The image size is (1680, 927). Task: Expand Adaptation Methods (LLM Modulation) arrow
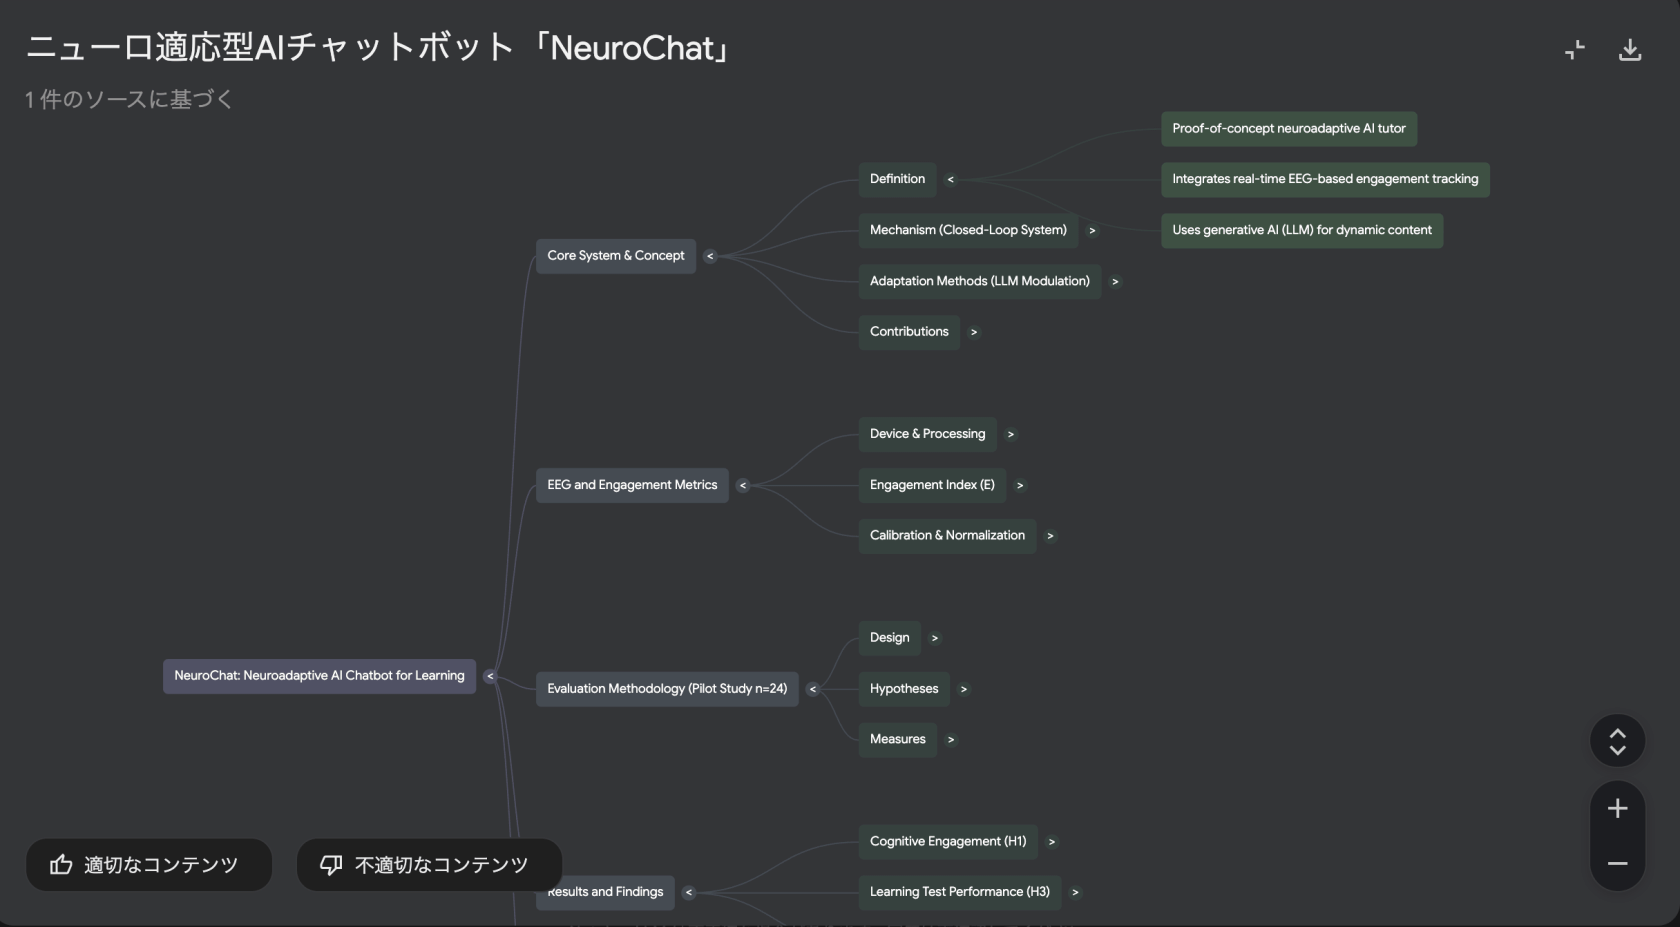pos(1115,282)
